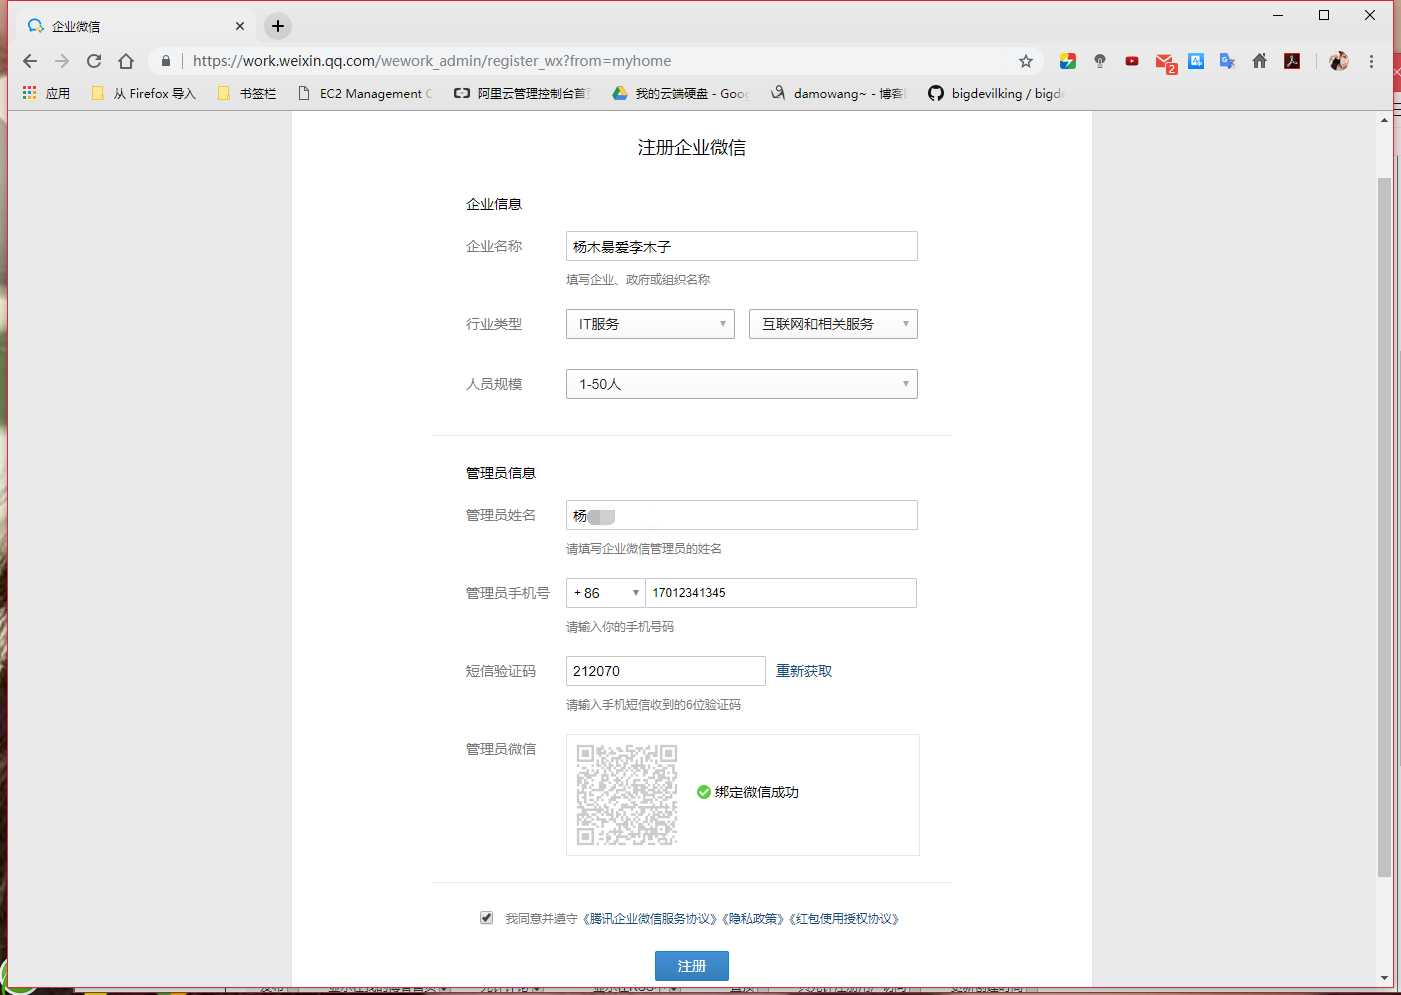
Task: Open the 红包使用授权协议 link
Action: click(845, 918)
